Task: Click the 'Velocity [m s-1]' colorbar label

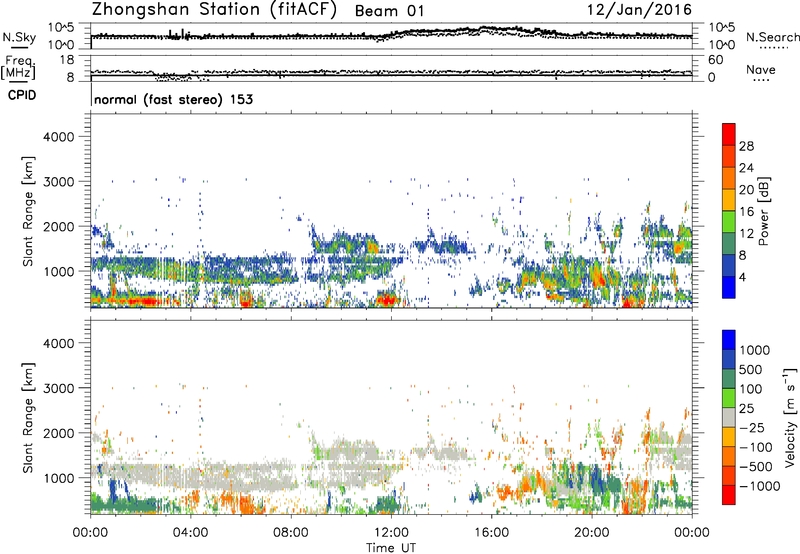Action: (790, 417)
